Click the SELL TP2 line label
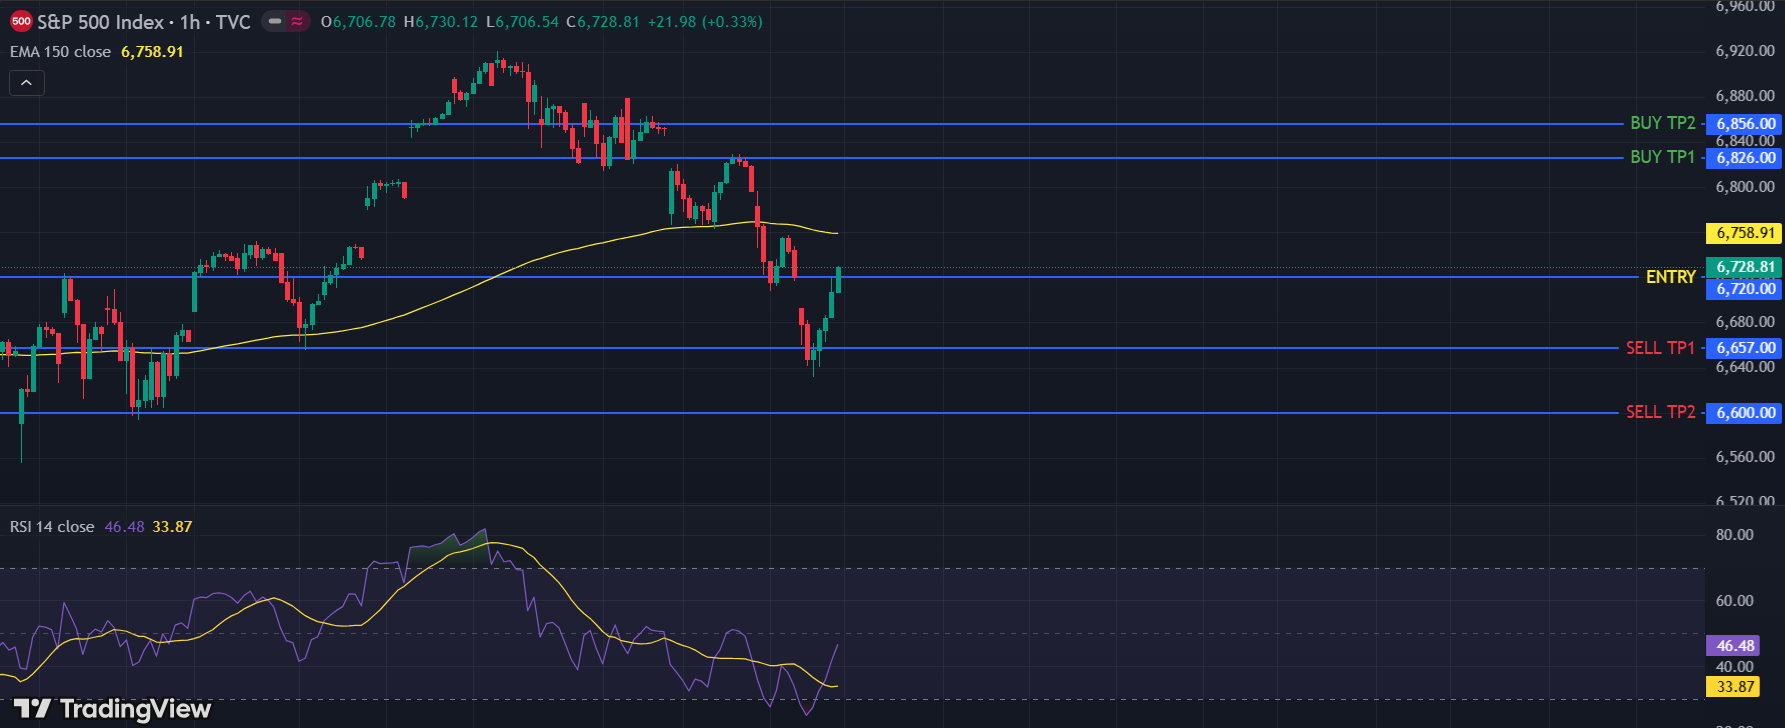 tap(1660, 412)
